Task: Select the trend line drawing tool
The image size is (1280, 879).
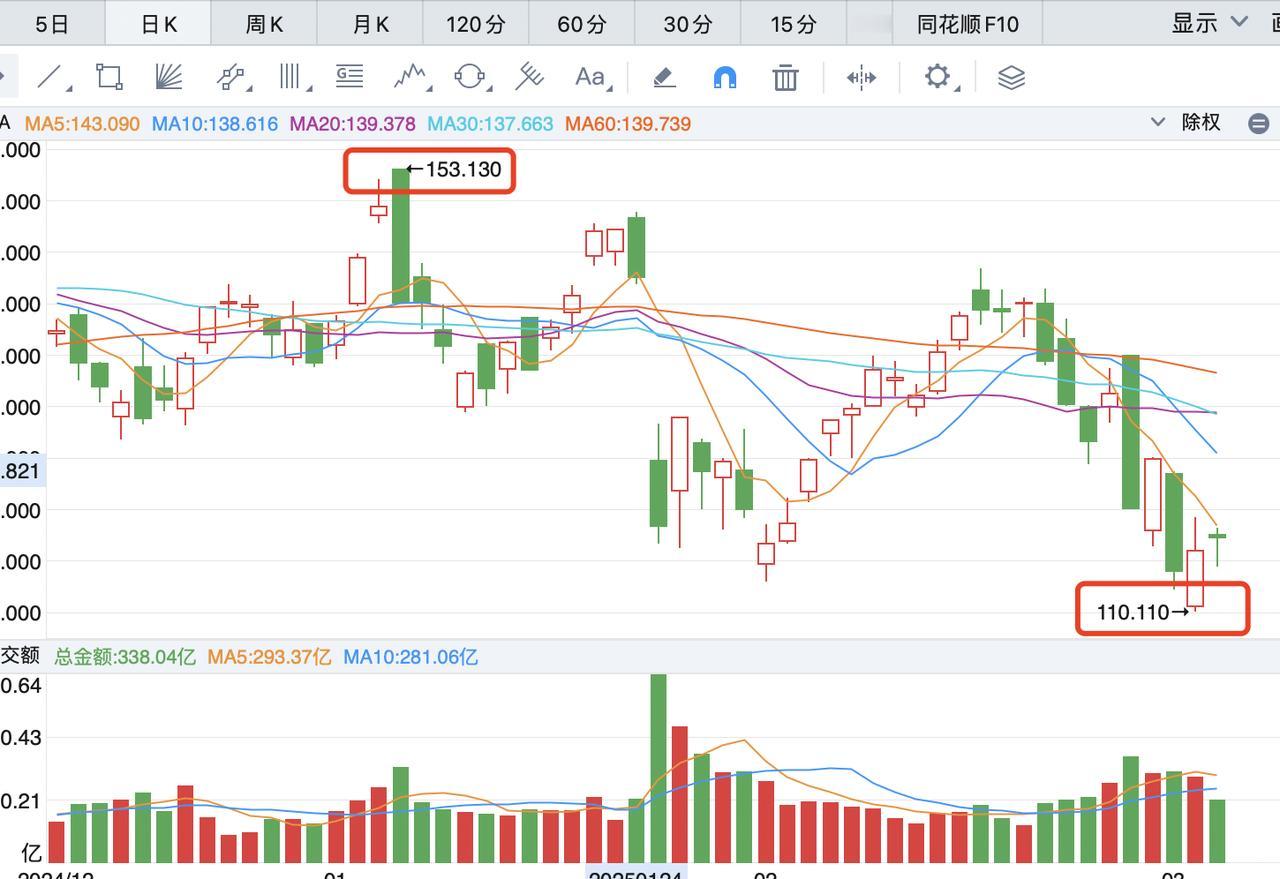Action: pos(50,77)
